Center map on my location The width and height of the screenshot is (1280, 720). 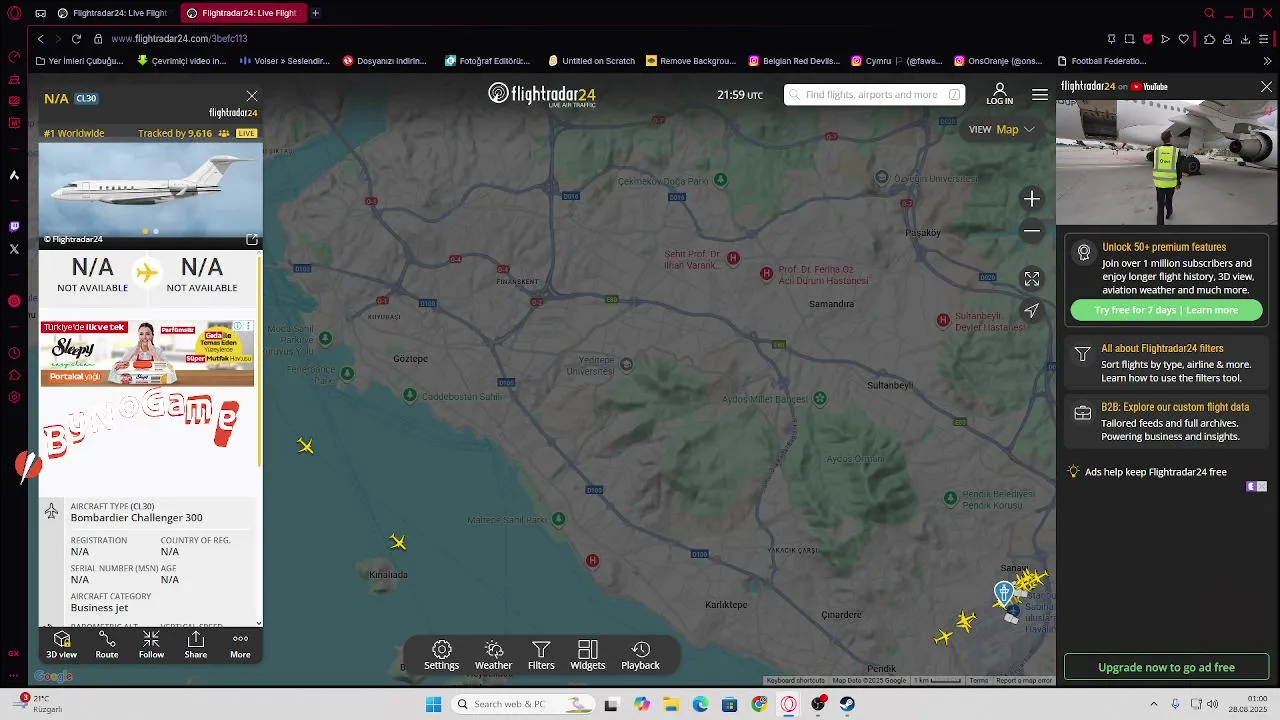(x=1032, y=310)
